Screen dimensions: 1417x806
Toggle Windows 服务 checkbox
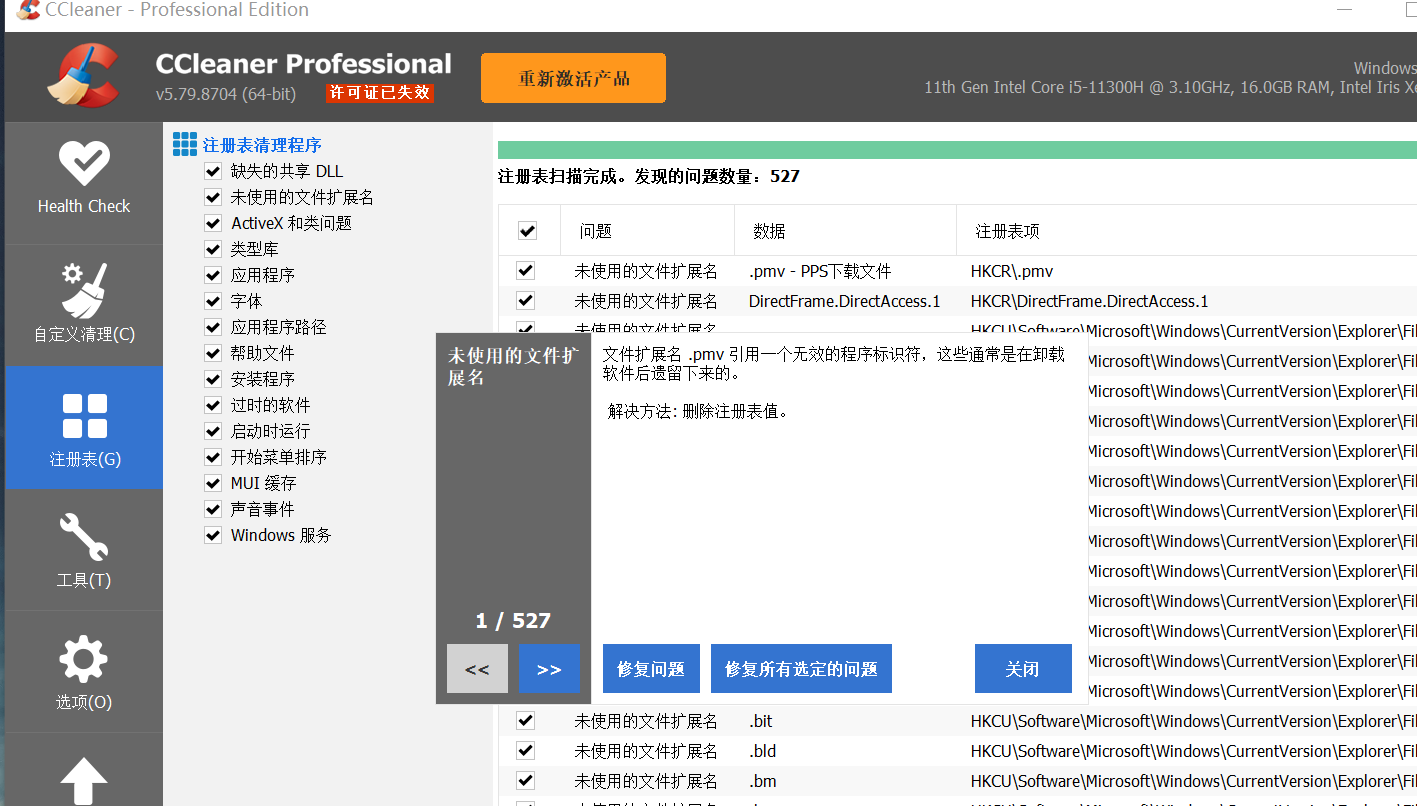pyautogui.click(x=213, y=535)
